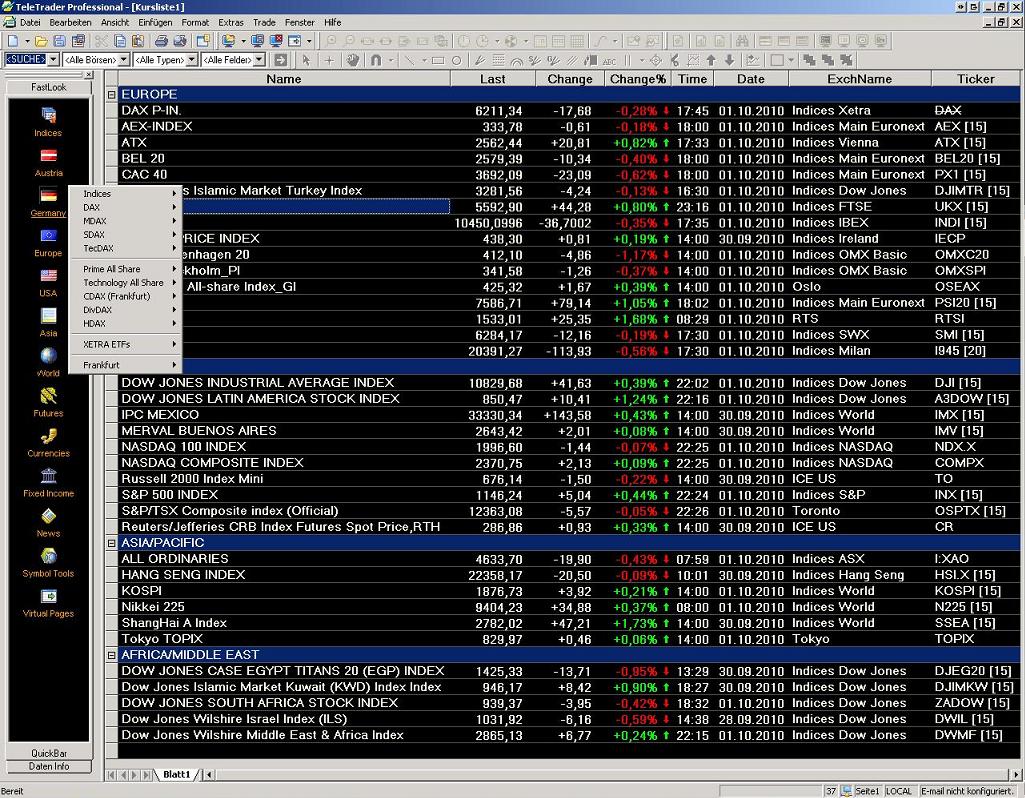Select the magnet snap tool
Viewport: 1025px width, 798px height.
(376, 60)
